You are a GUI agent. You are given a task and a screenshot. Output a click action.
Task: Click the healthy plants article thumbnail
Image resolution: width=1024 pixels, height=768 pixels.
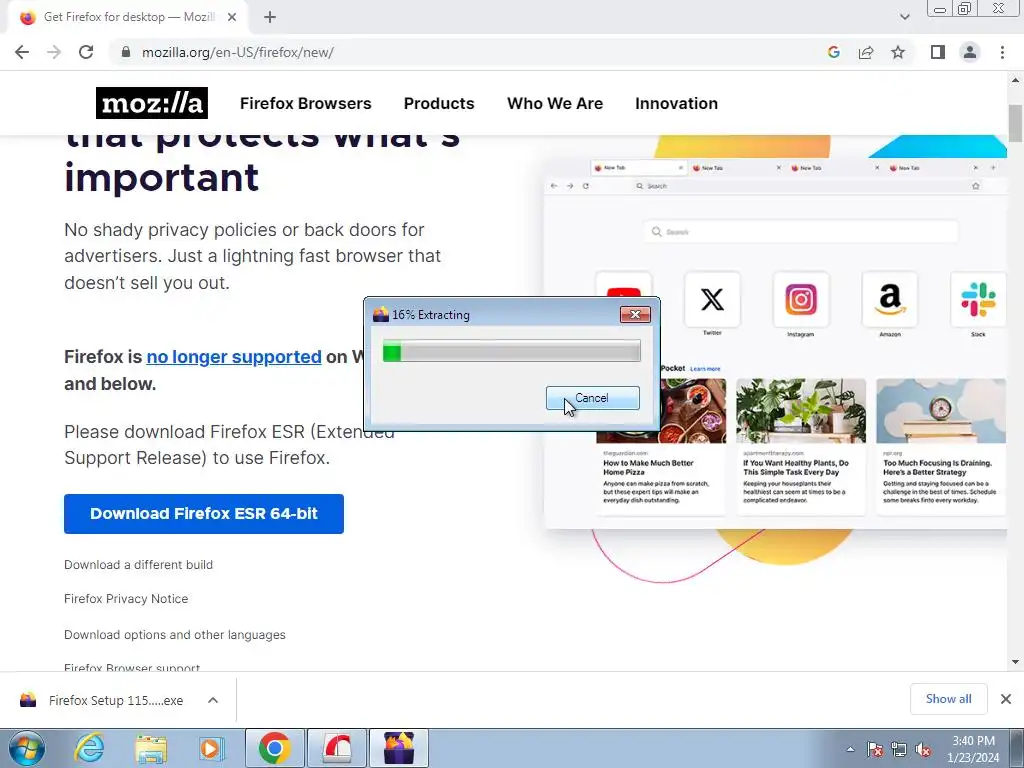click(x=801, y=411)
